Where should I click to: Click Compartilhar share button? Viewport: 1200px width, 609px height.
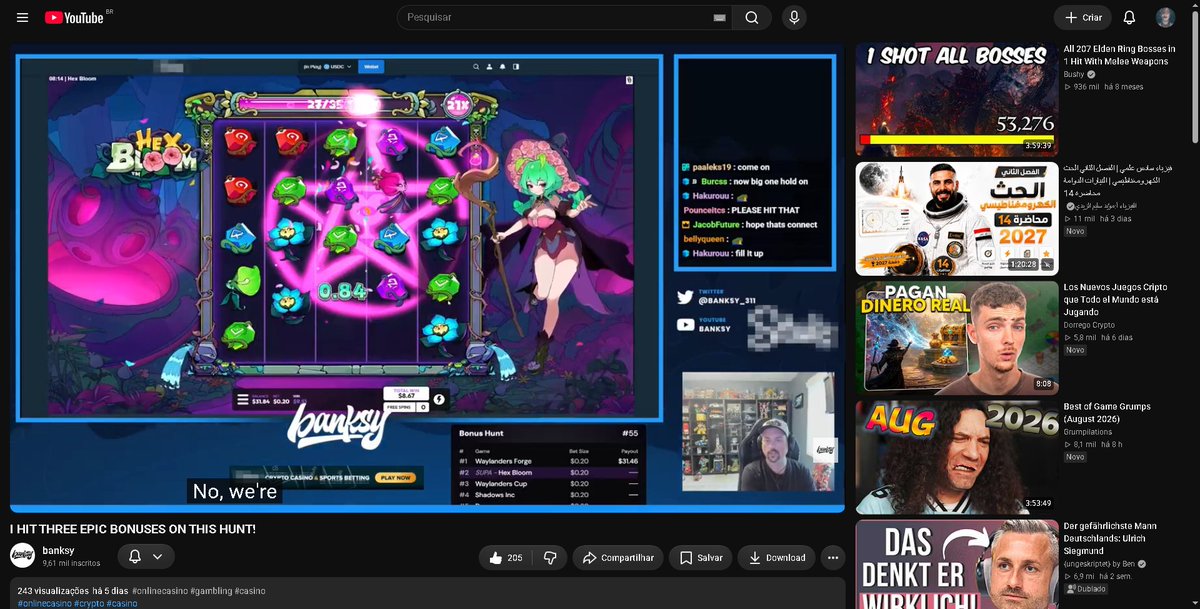(x=618, y=558)
